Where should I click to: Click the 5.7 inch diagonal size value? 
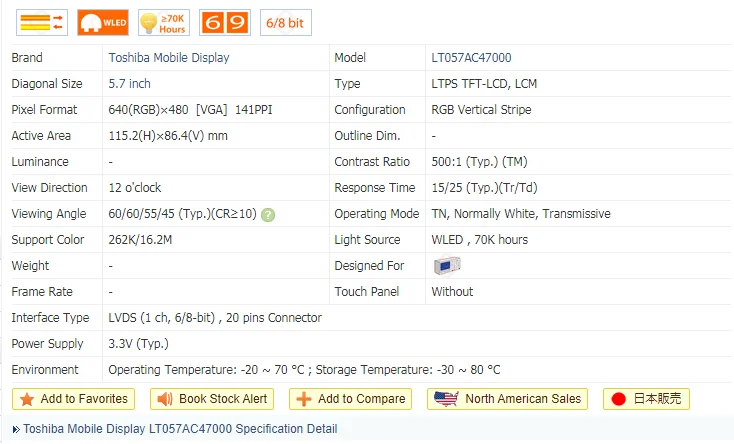[x=130, y=84]
